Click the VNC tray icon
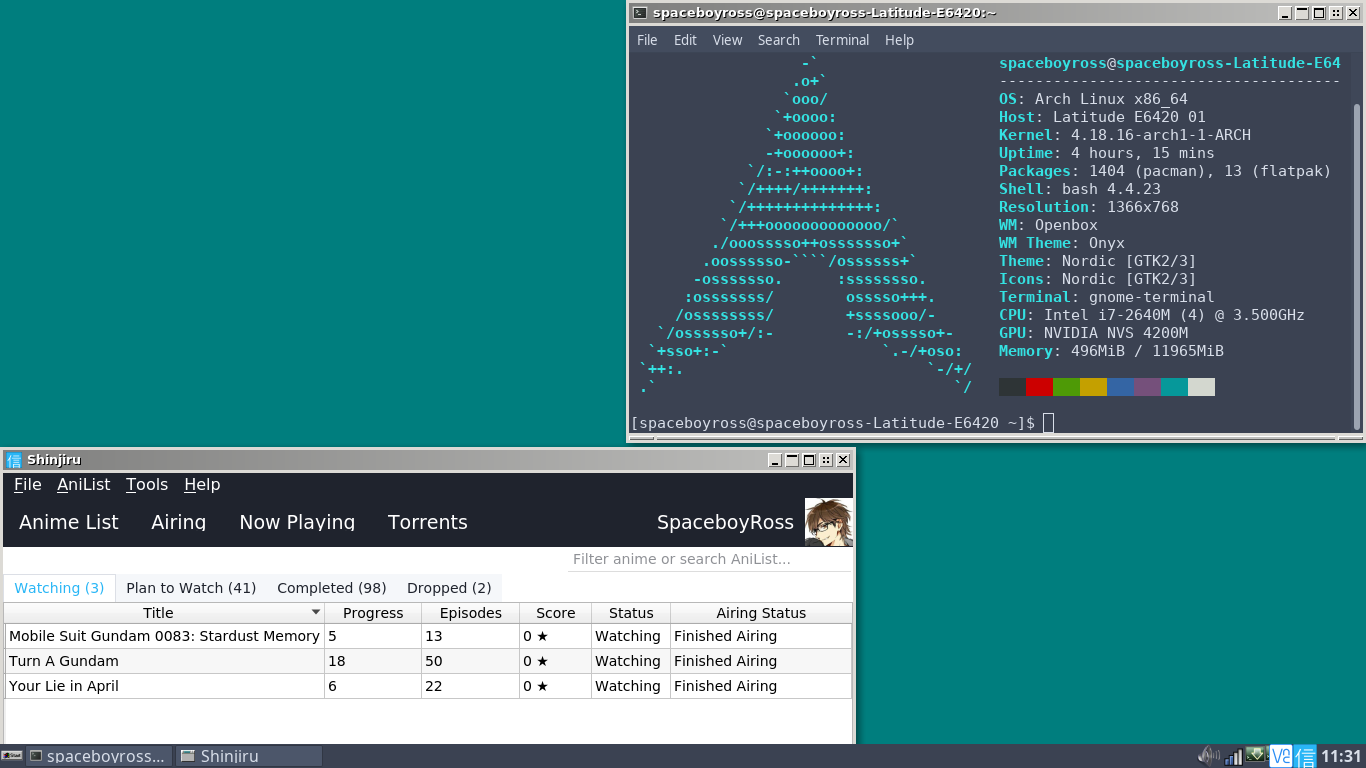This screenshot has height=768, width=1366. point(1281,756)
